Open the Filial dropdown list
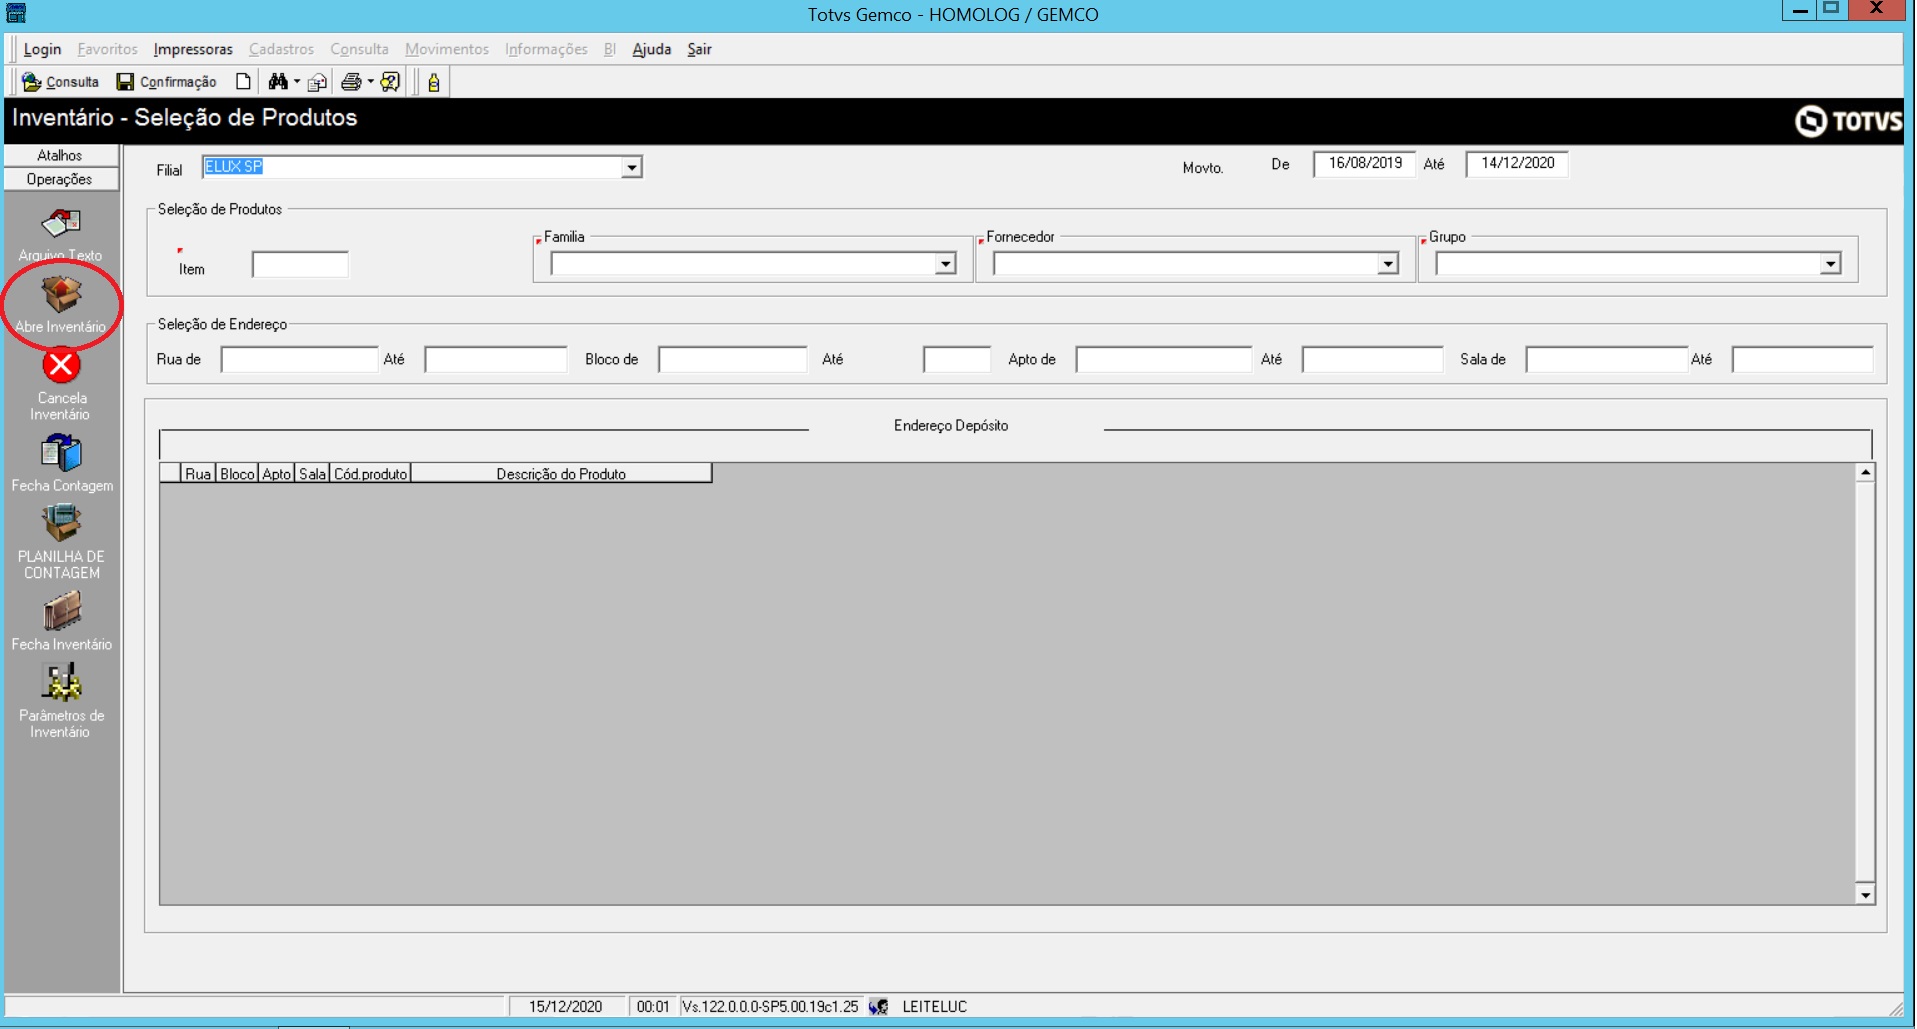1917x1029 pixels. coord(631,167)
